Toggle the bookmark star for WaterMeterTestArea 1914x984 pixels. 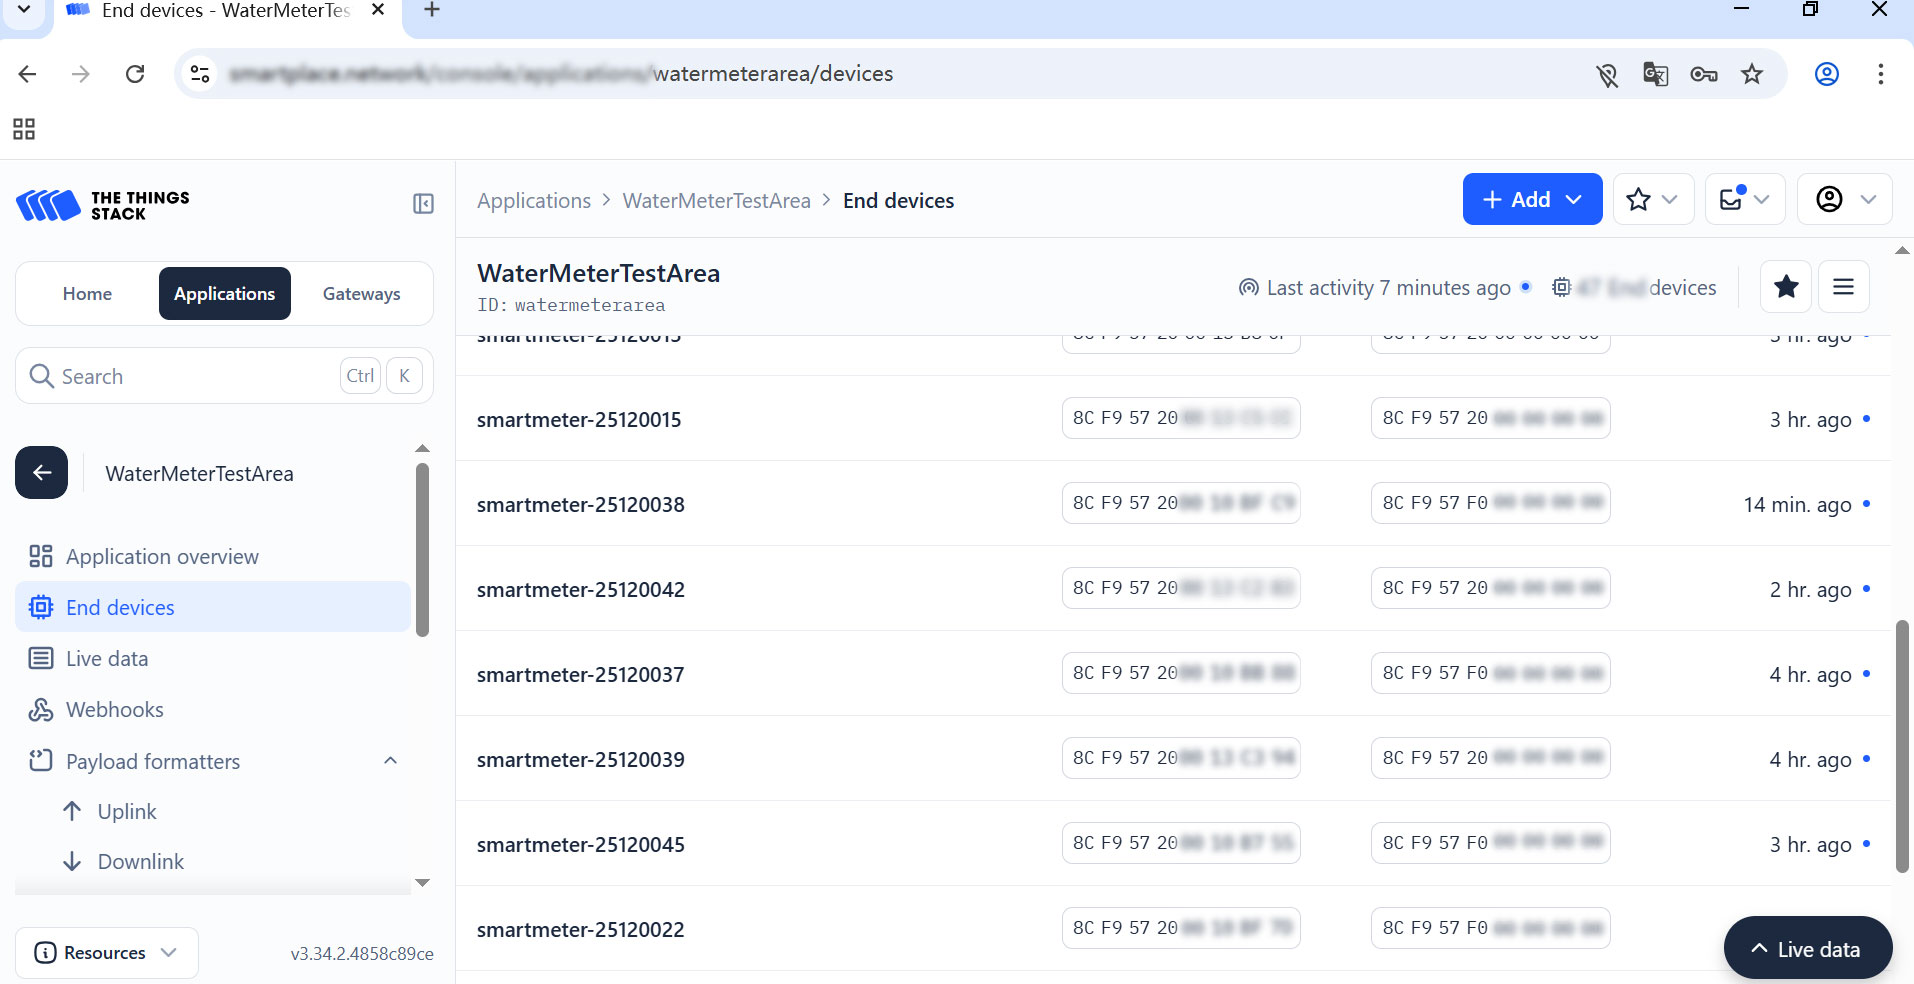(x=1786, y=288)
